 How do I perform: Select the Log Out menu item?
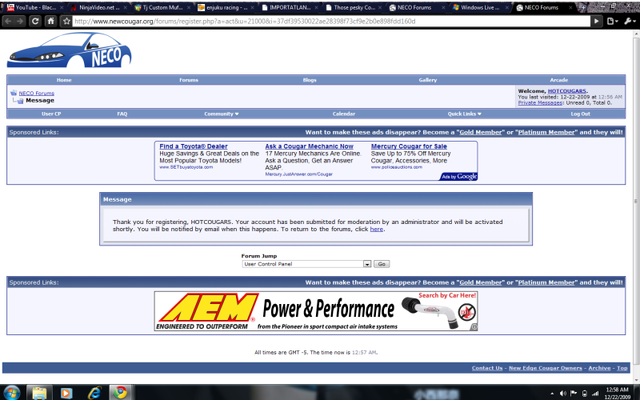click(x=580, y=114)
